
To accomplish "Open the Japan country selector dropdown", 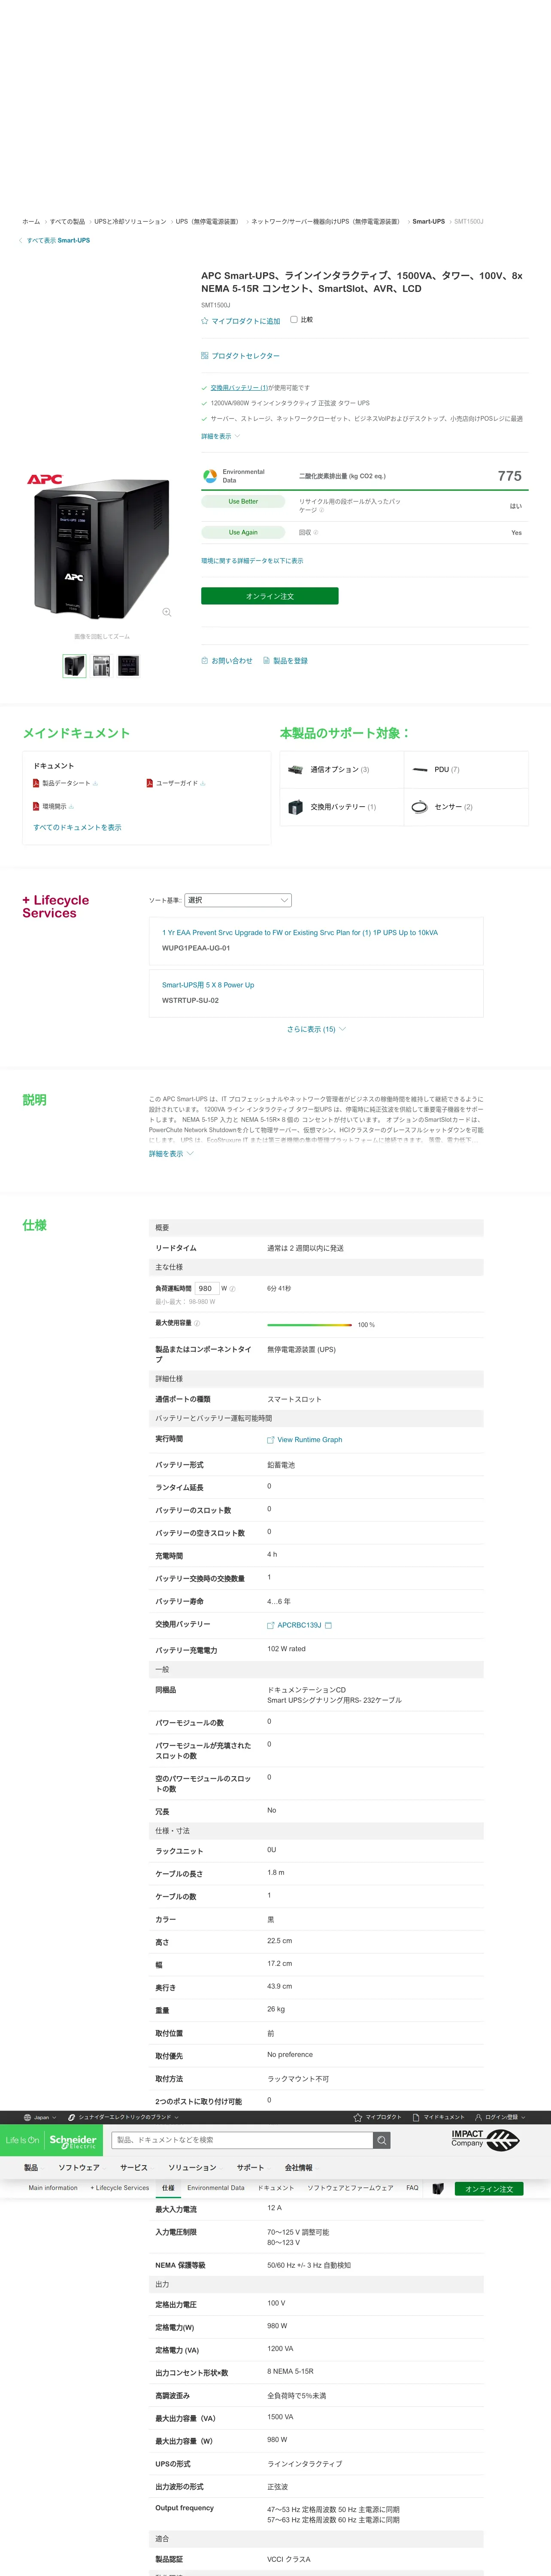I will tap(40, 2117).
